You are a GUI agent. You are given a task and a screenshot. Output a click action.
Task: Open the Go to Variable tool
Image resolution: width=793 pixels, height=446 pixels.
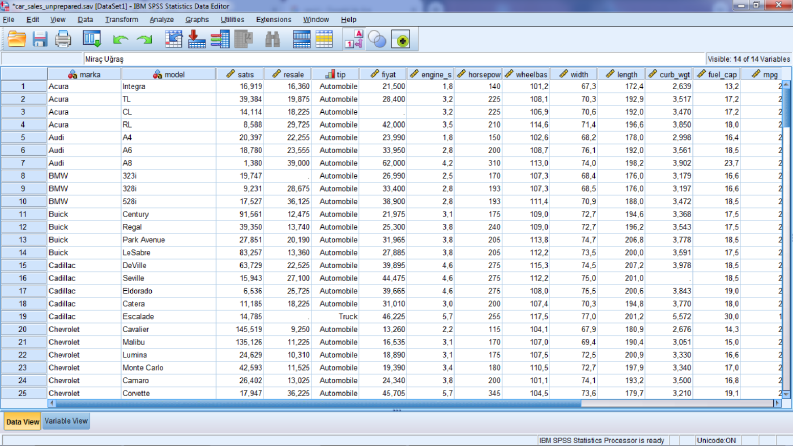pyautogui.click(x=197, y=39)
